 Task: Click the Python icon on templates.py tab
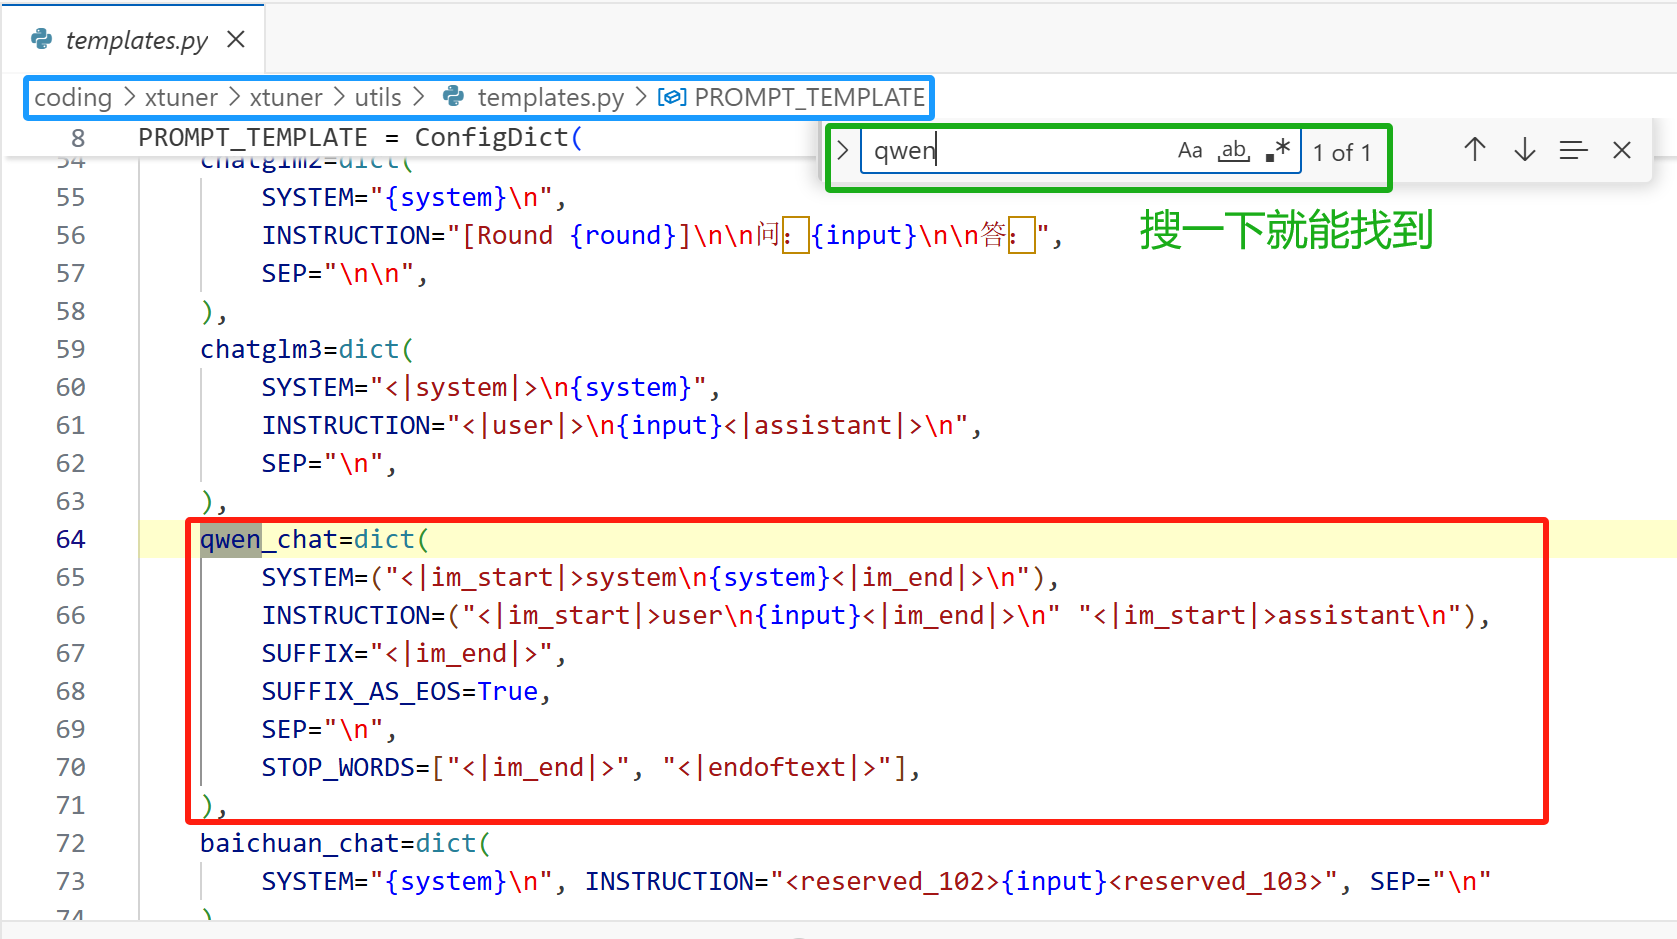pos(42,39)
